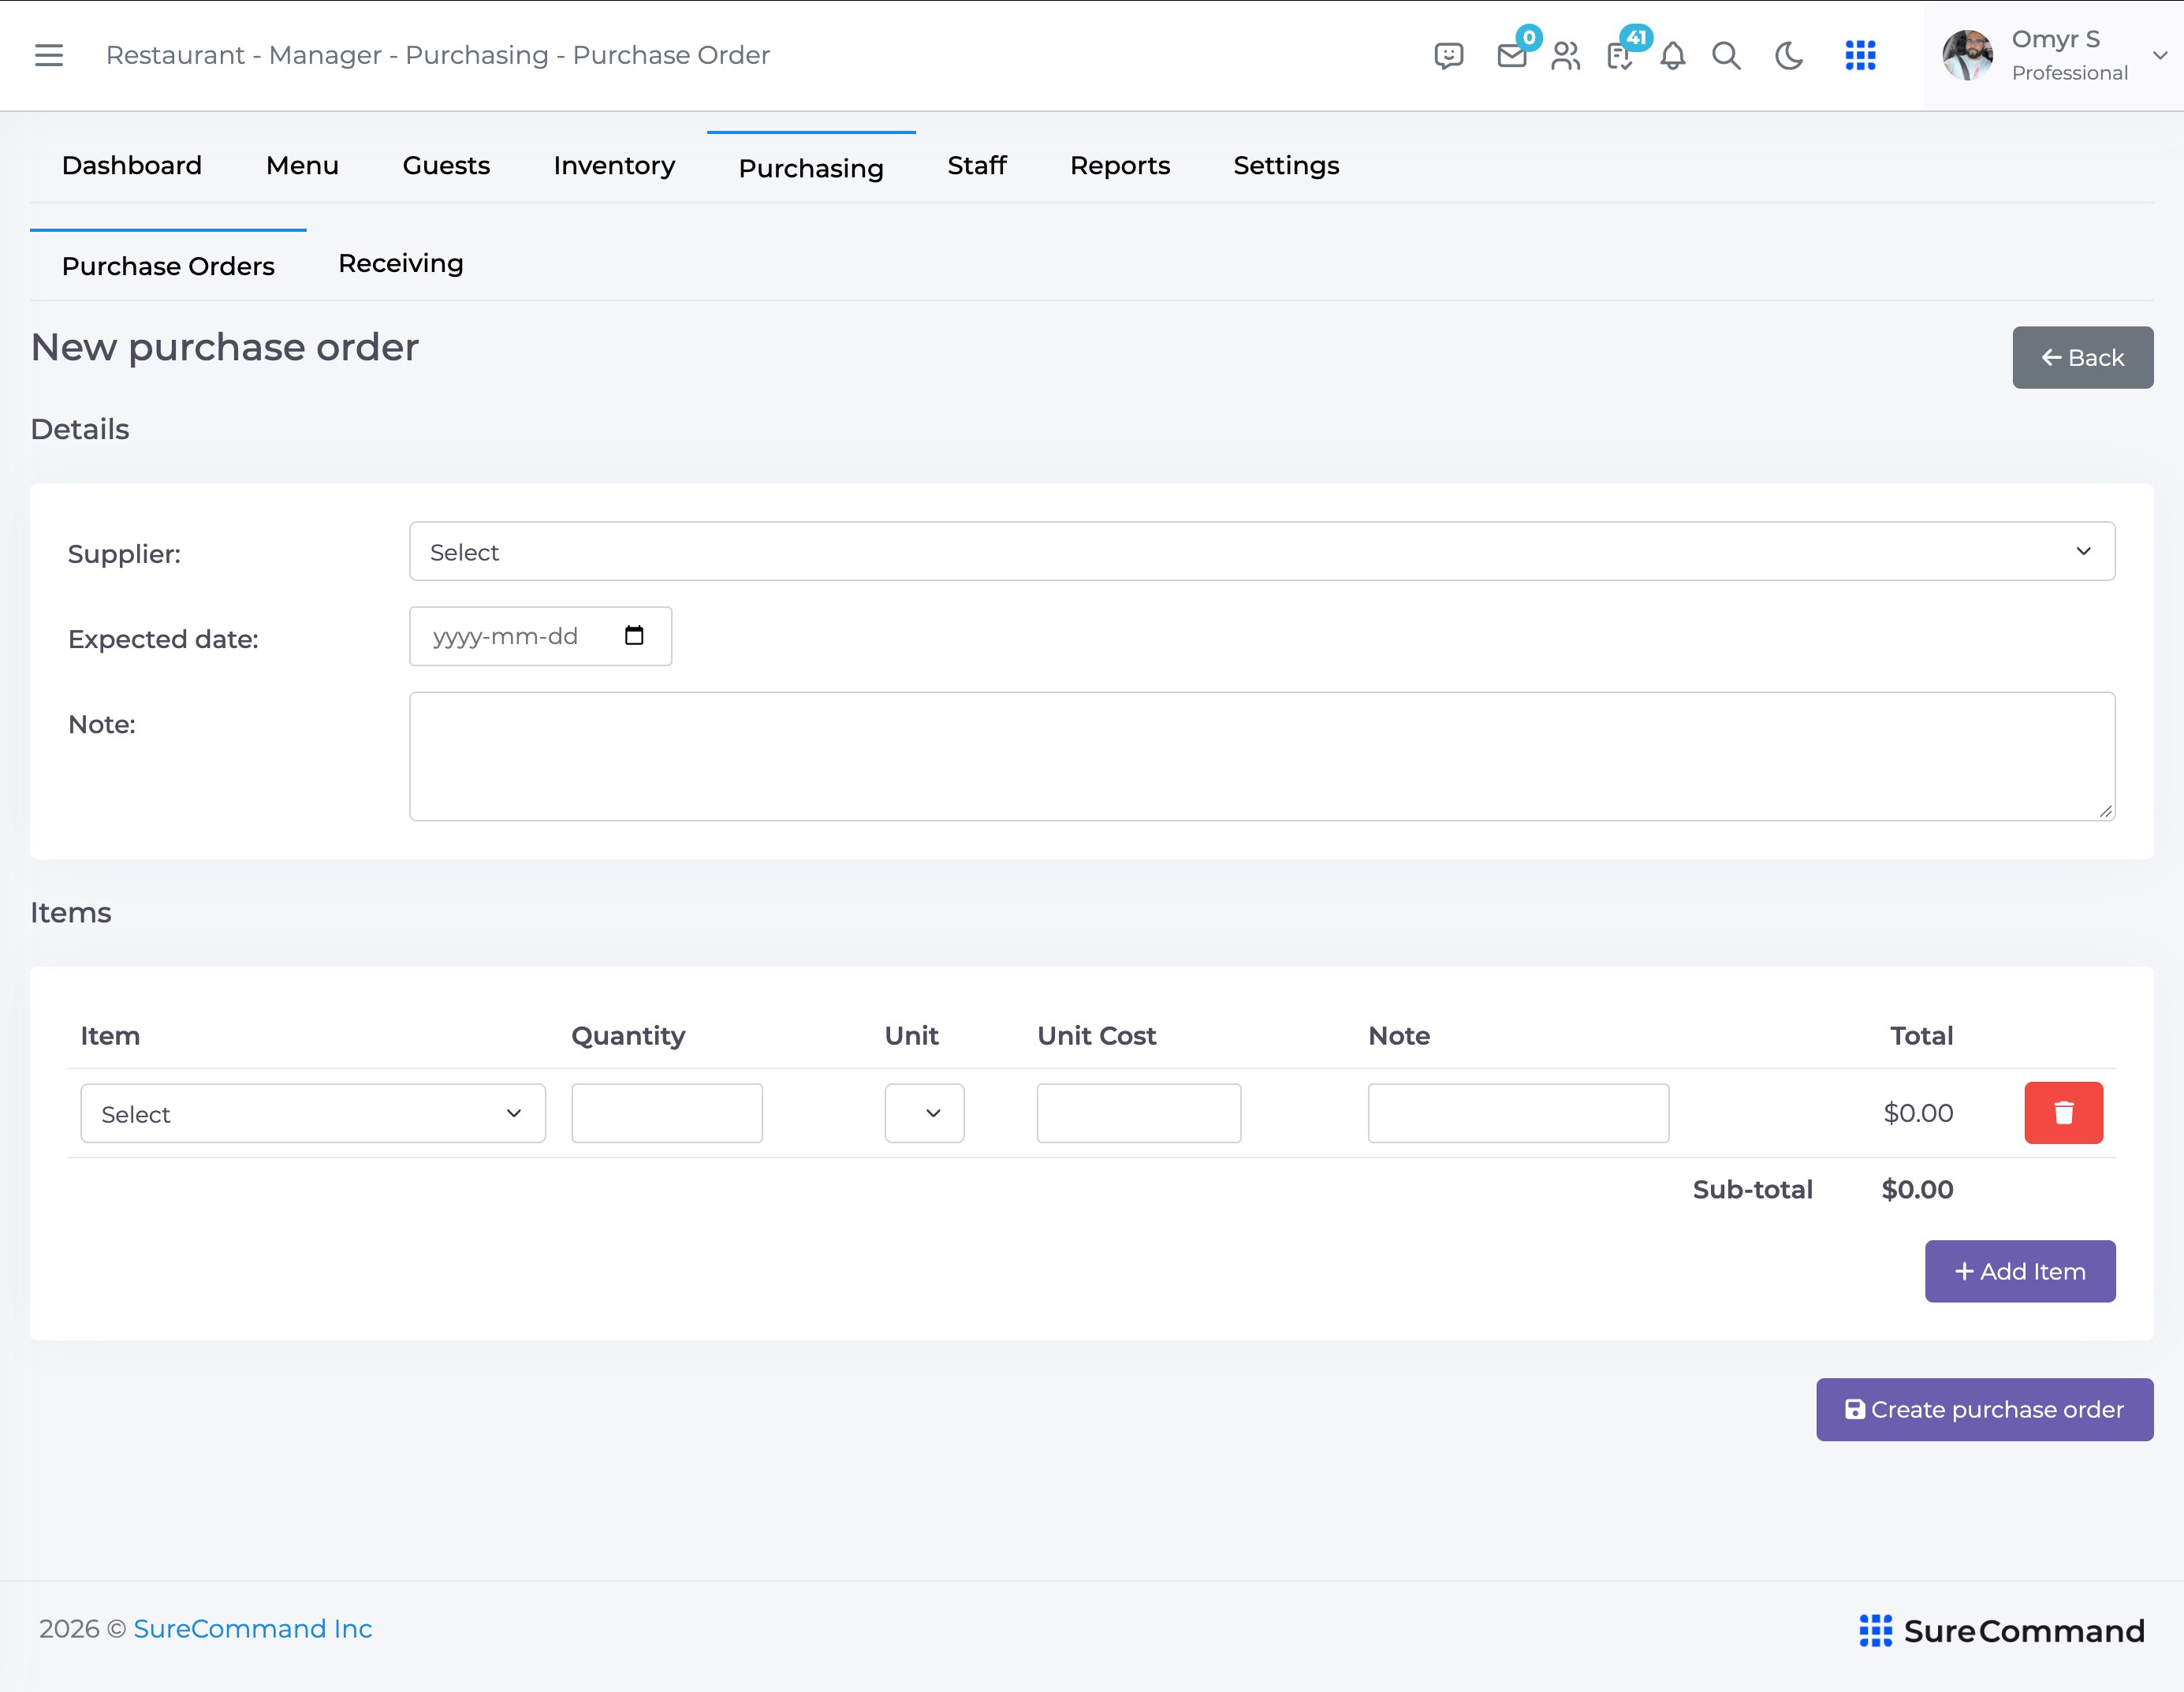This screenshot has width=2184, height=1692.
Task: Open the Item select dropdown
Action: pos(313,1113)
